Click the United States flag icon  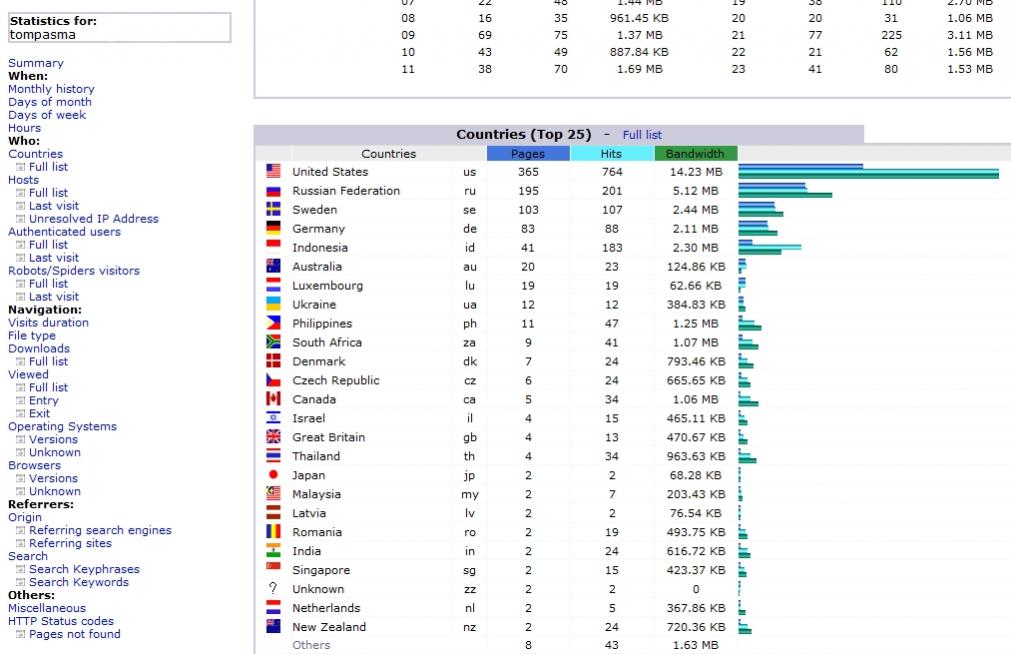pos(273,171)
